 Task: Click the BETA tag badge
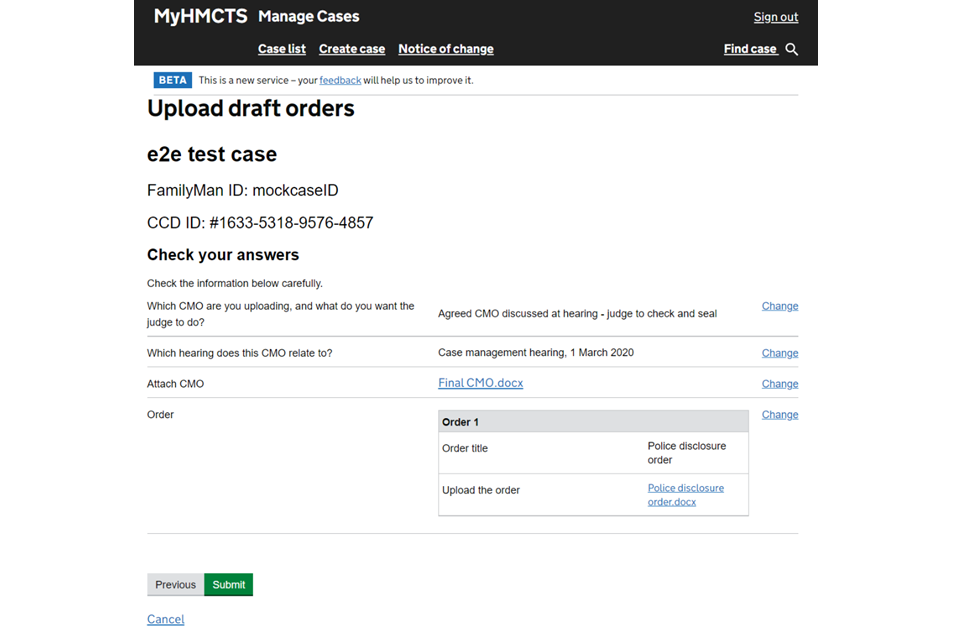tap(172, 80)
